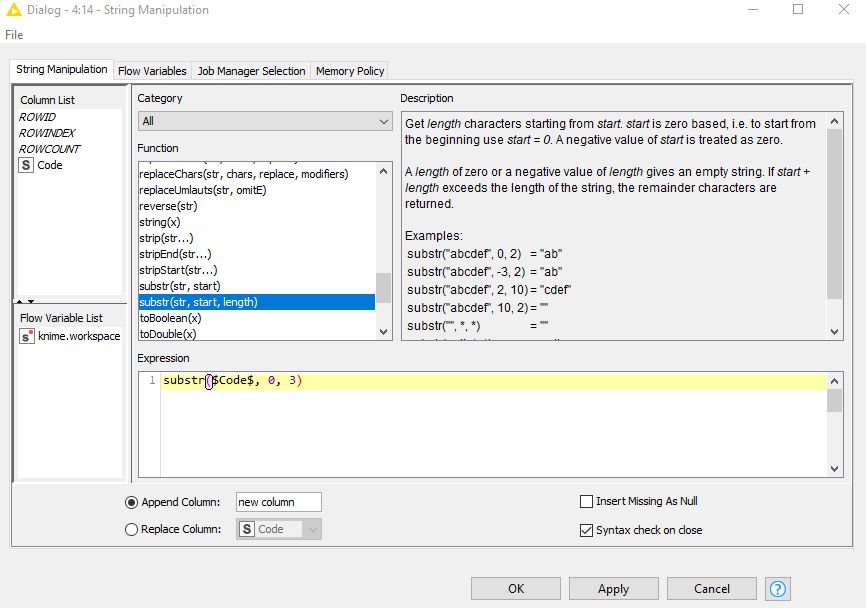Click Description panel scroll down arrow
Viewport: 866px width, 608px height.
[835, 332]
